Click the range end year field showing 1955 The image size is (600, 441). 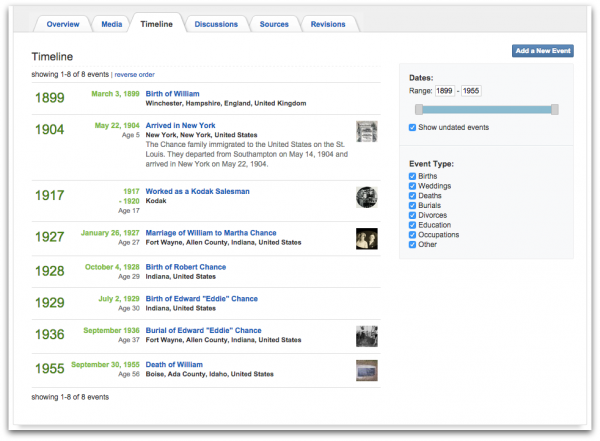tap(471, 91)
